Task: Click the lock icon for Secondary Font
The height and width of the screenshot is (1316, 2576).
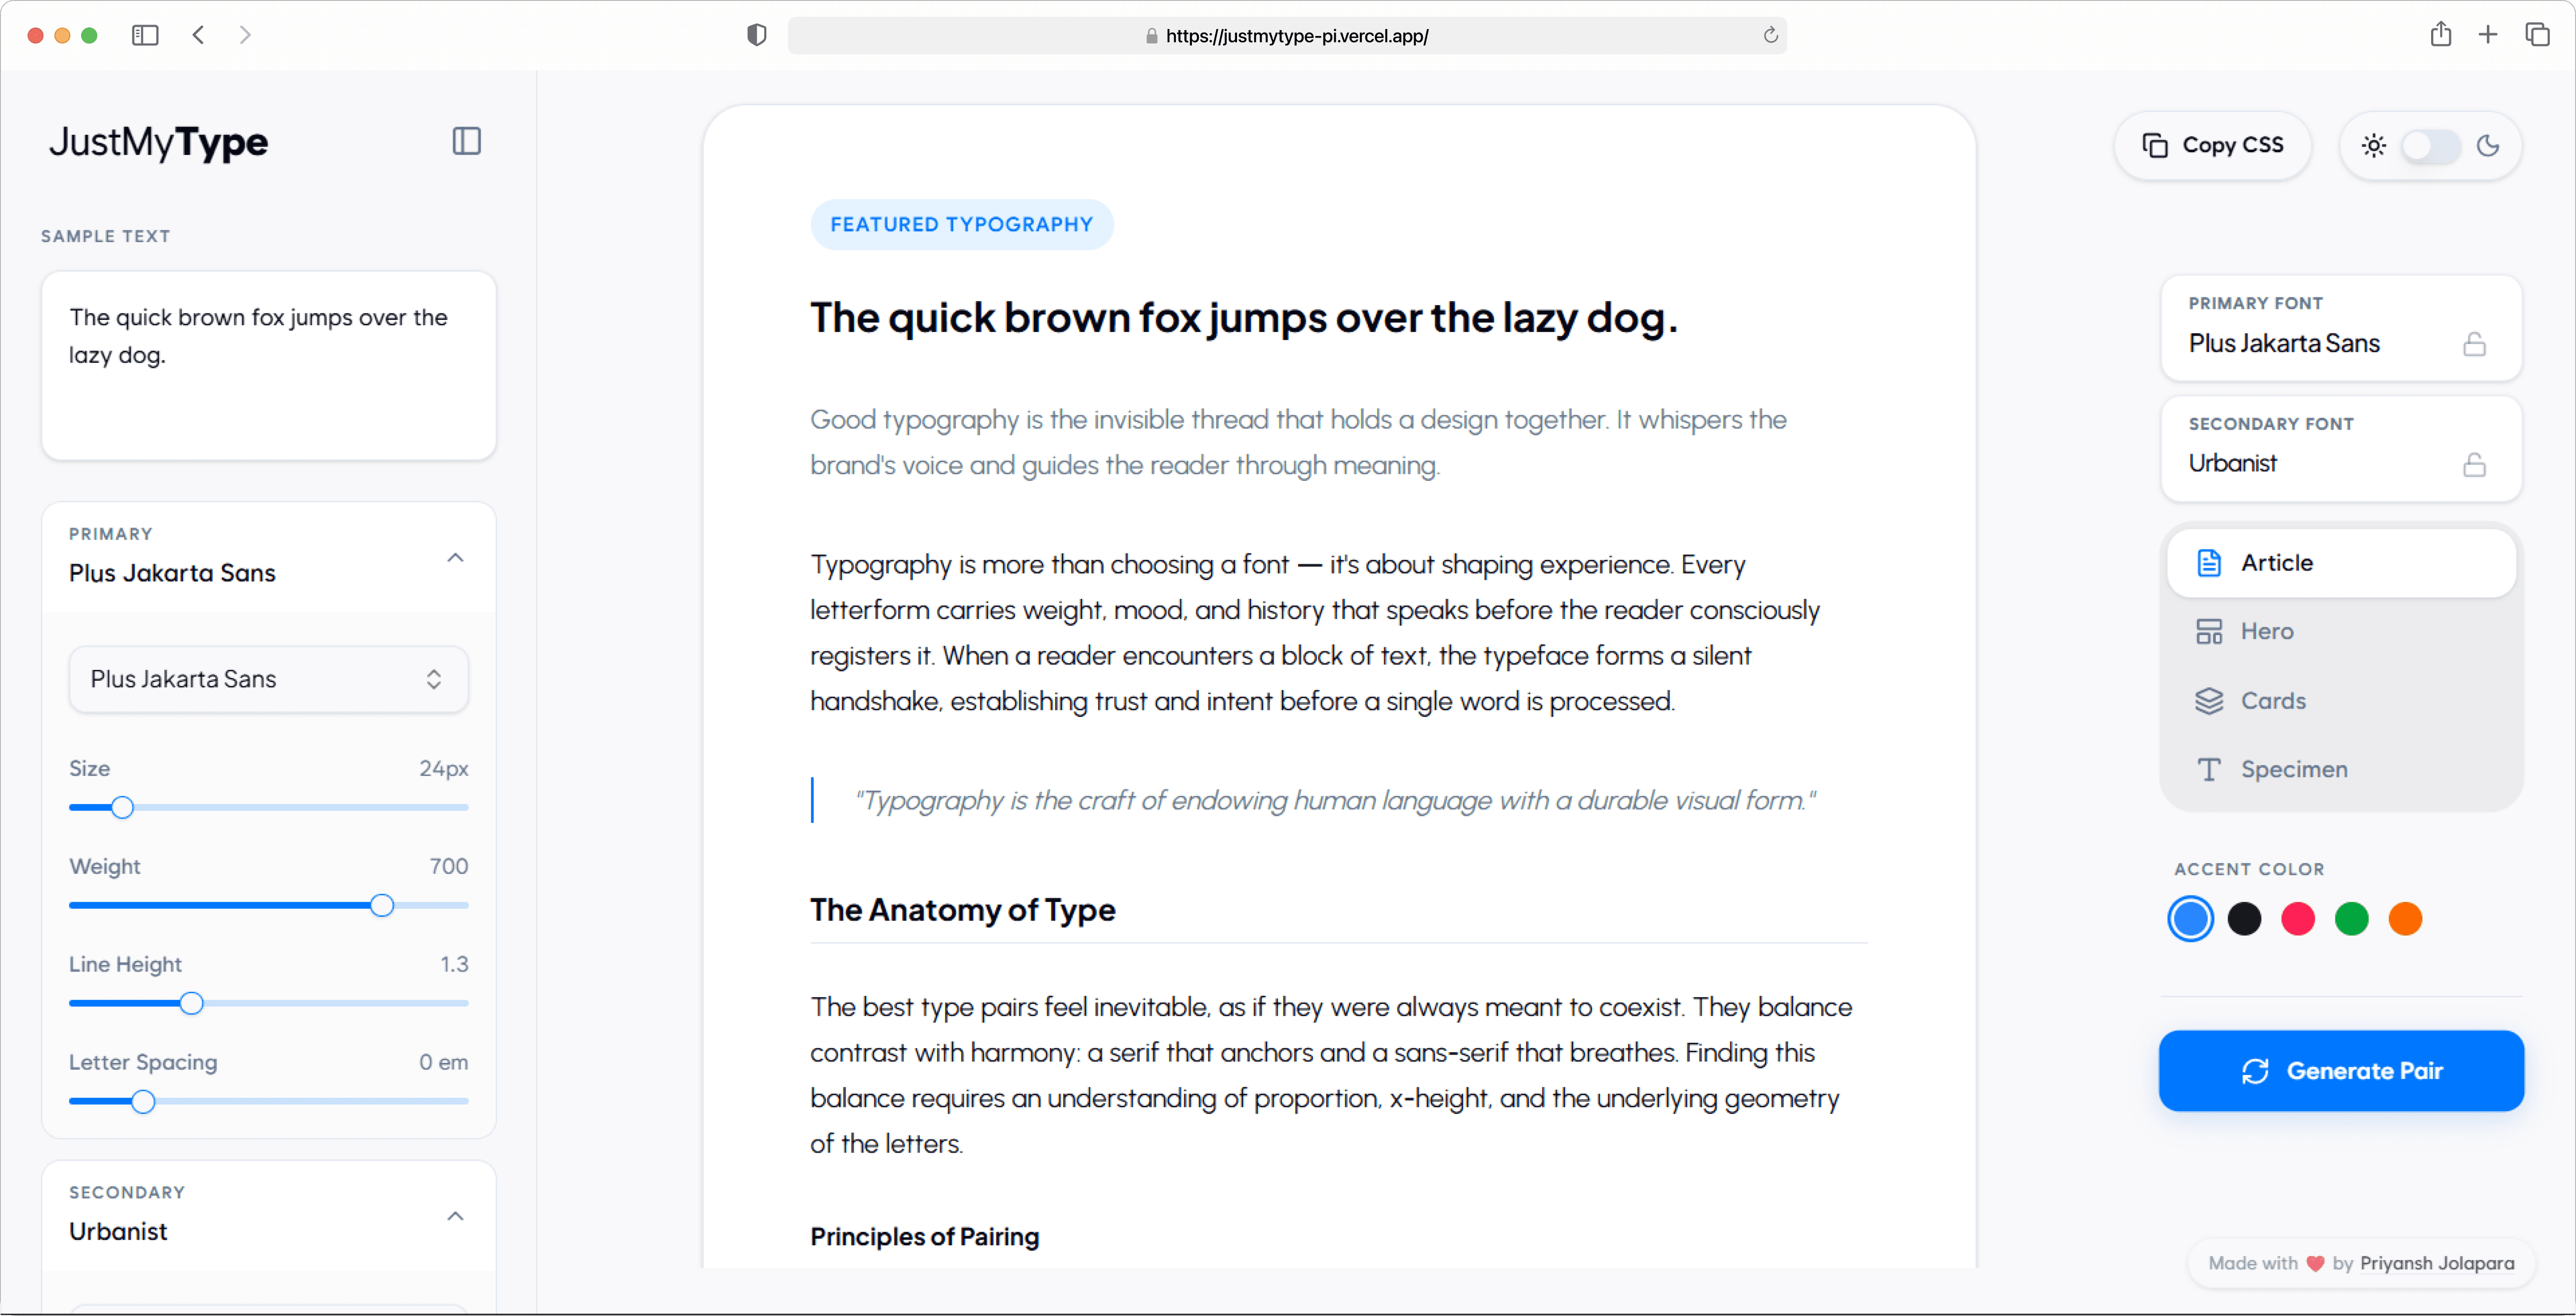Action: pos(2474,465)
